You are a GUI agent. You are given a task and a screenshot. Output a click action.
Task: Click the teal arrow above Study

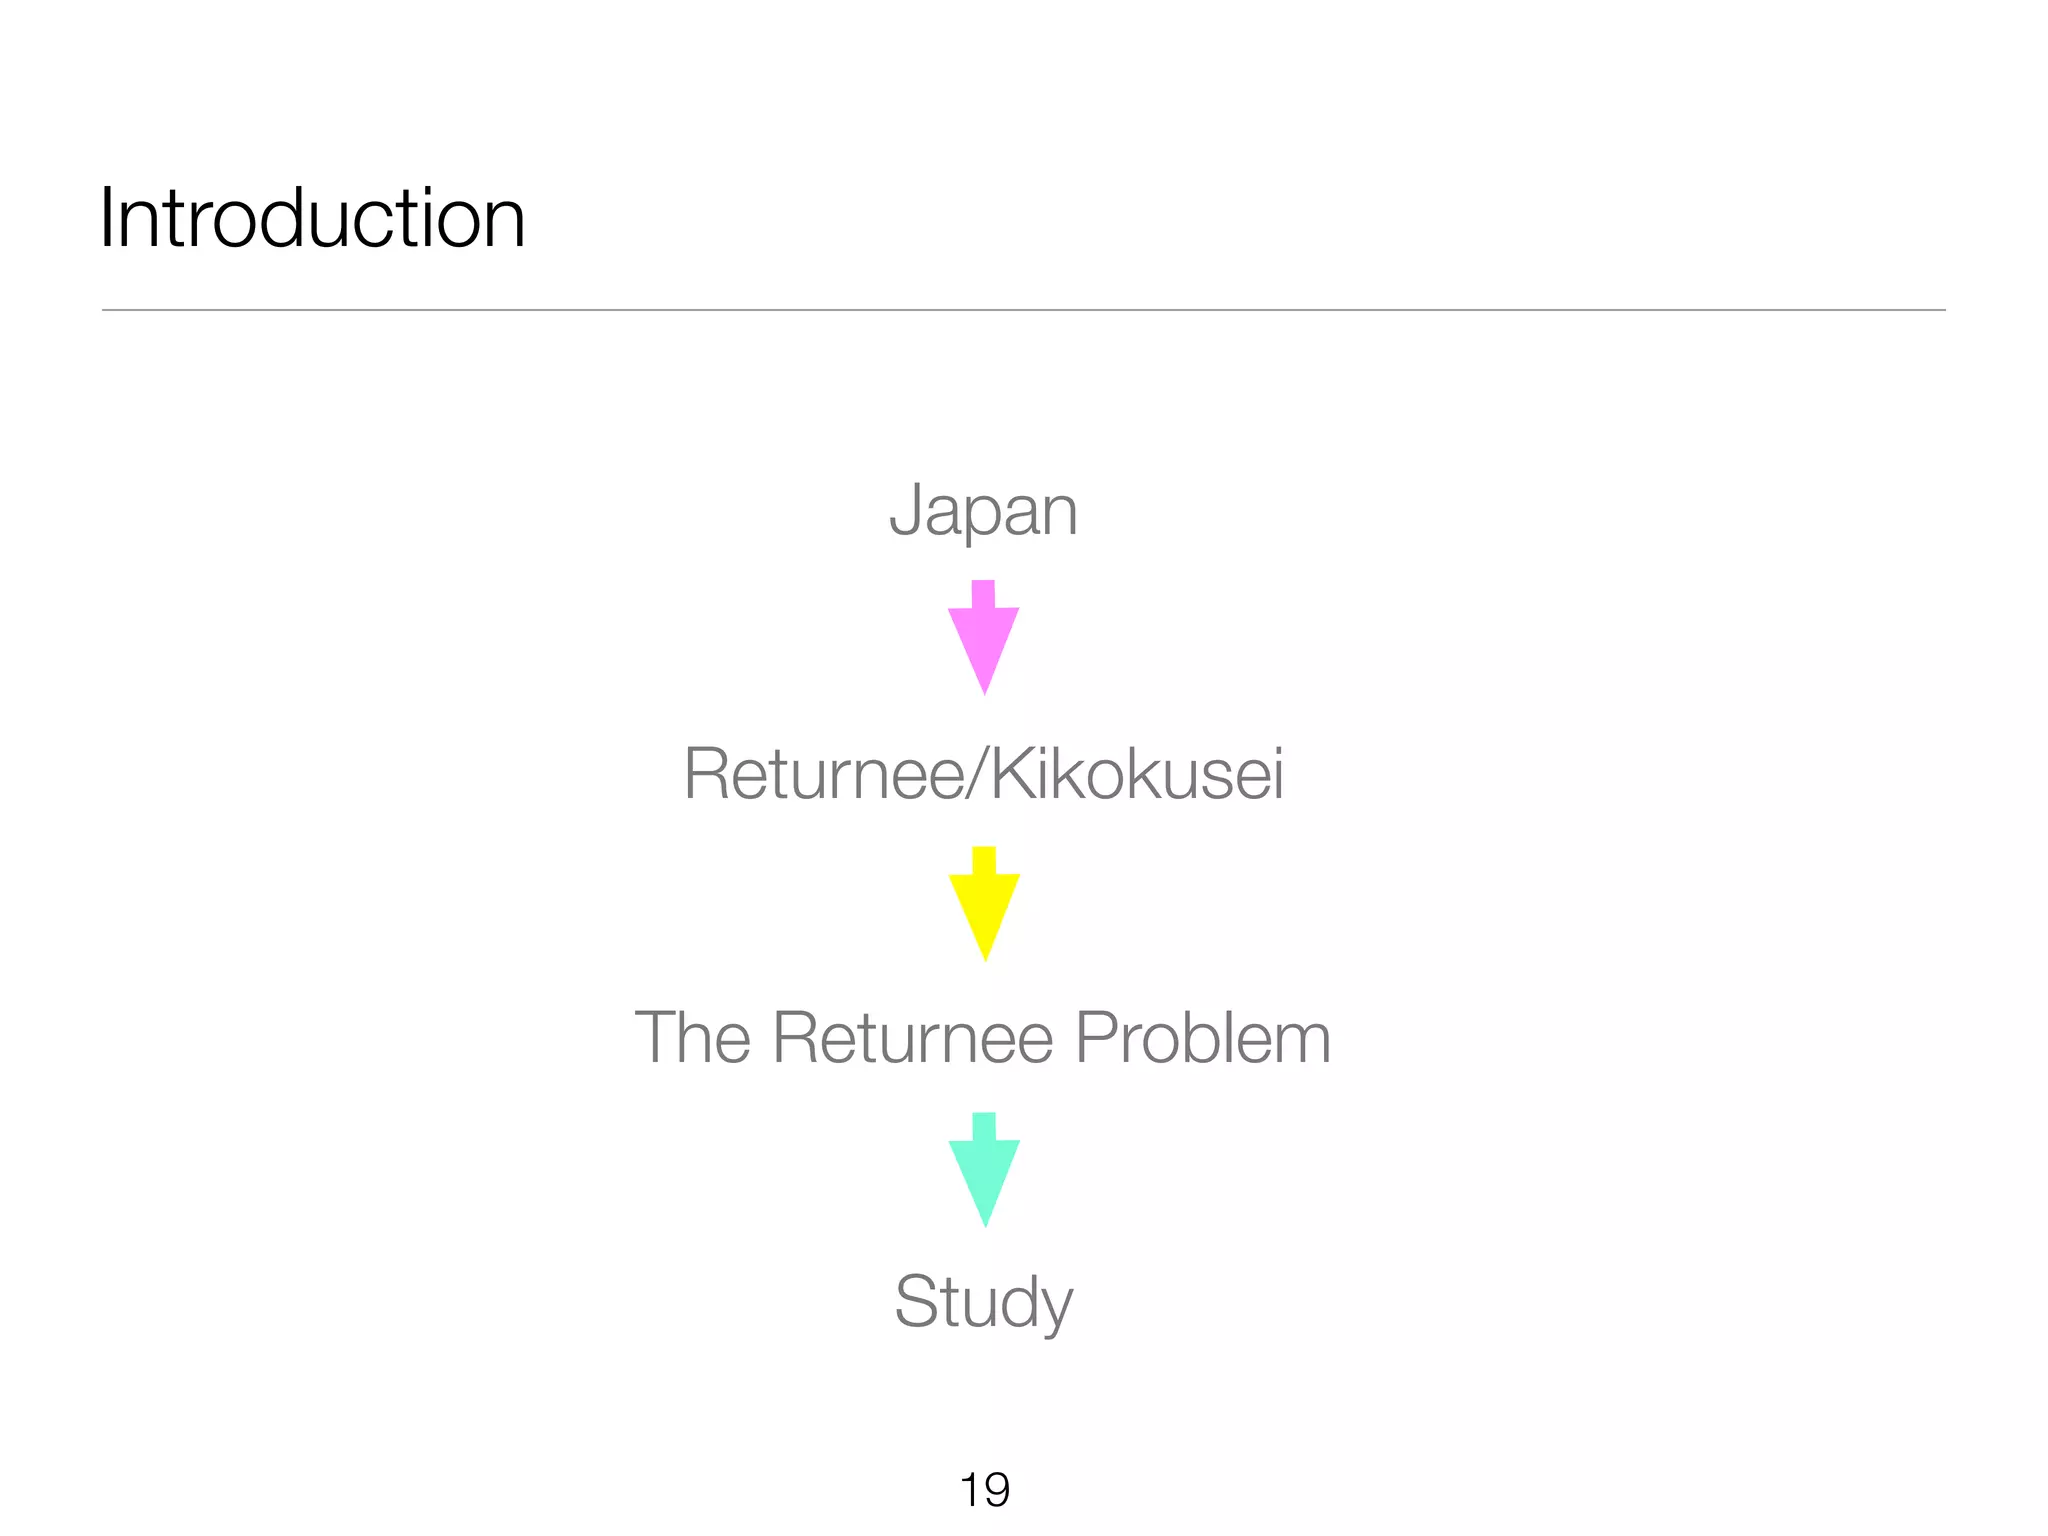(984, 1170)
